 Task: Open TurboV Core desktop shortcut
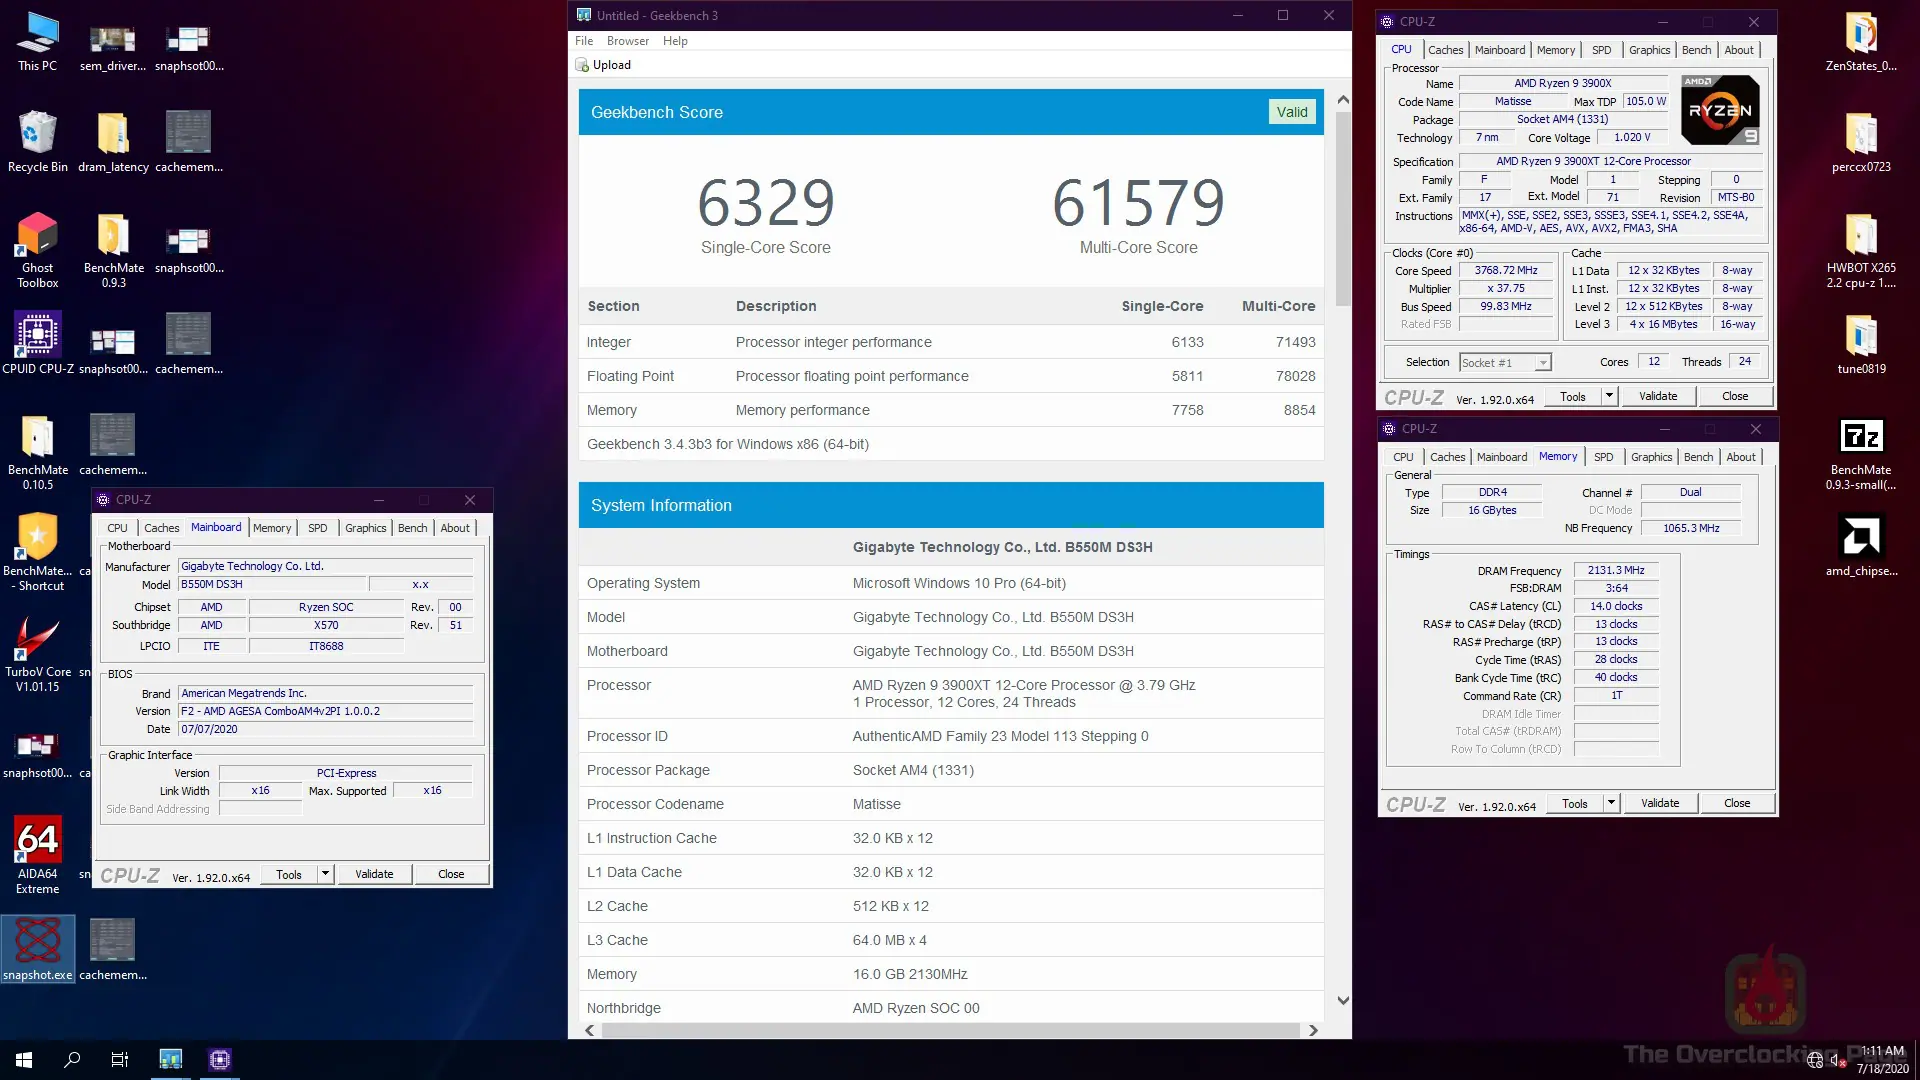[x=37, y=641]
